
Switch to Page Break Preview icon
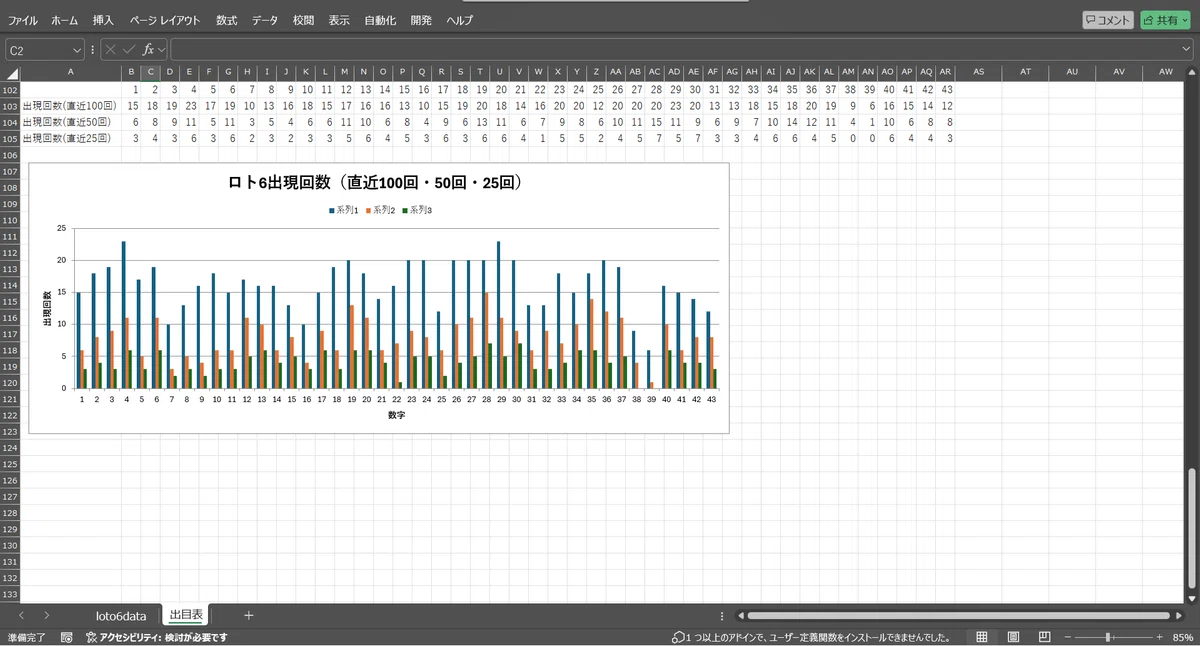pyautogui.click(x=1044, y=637)
